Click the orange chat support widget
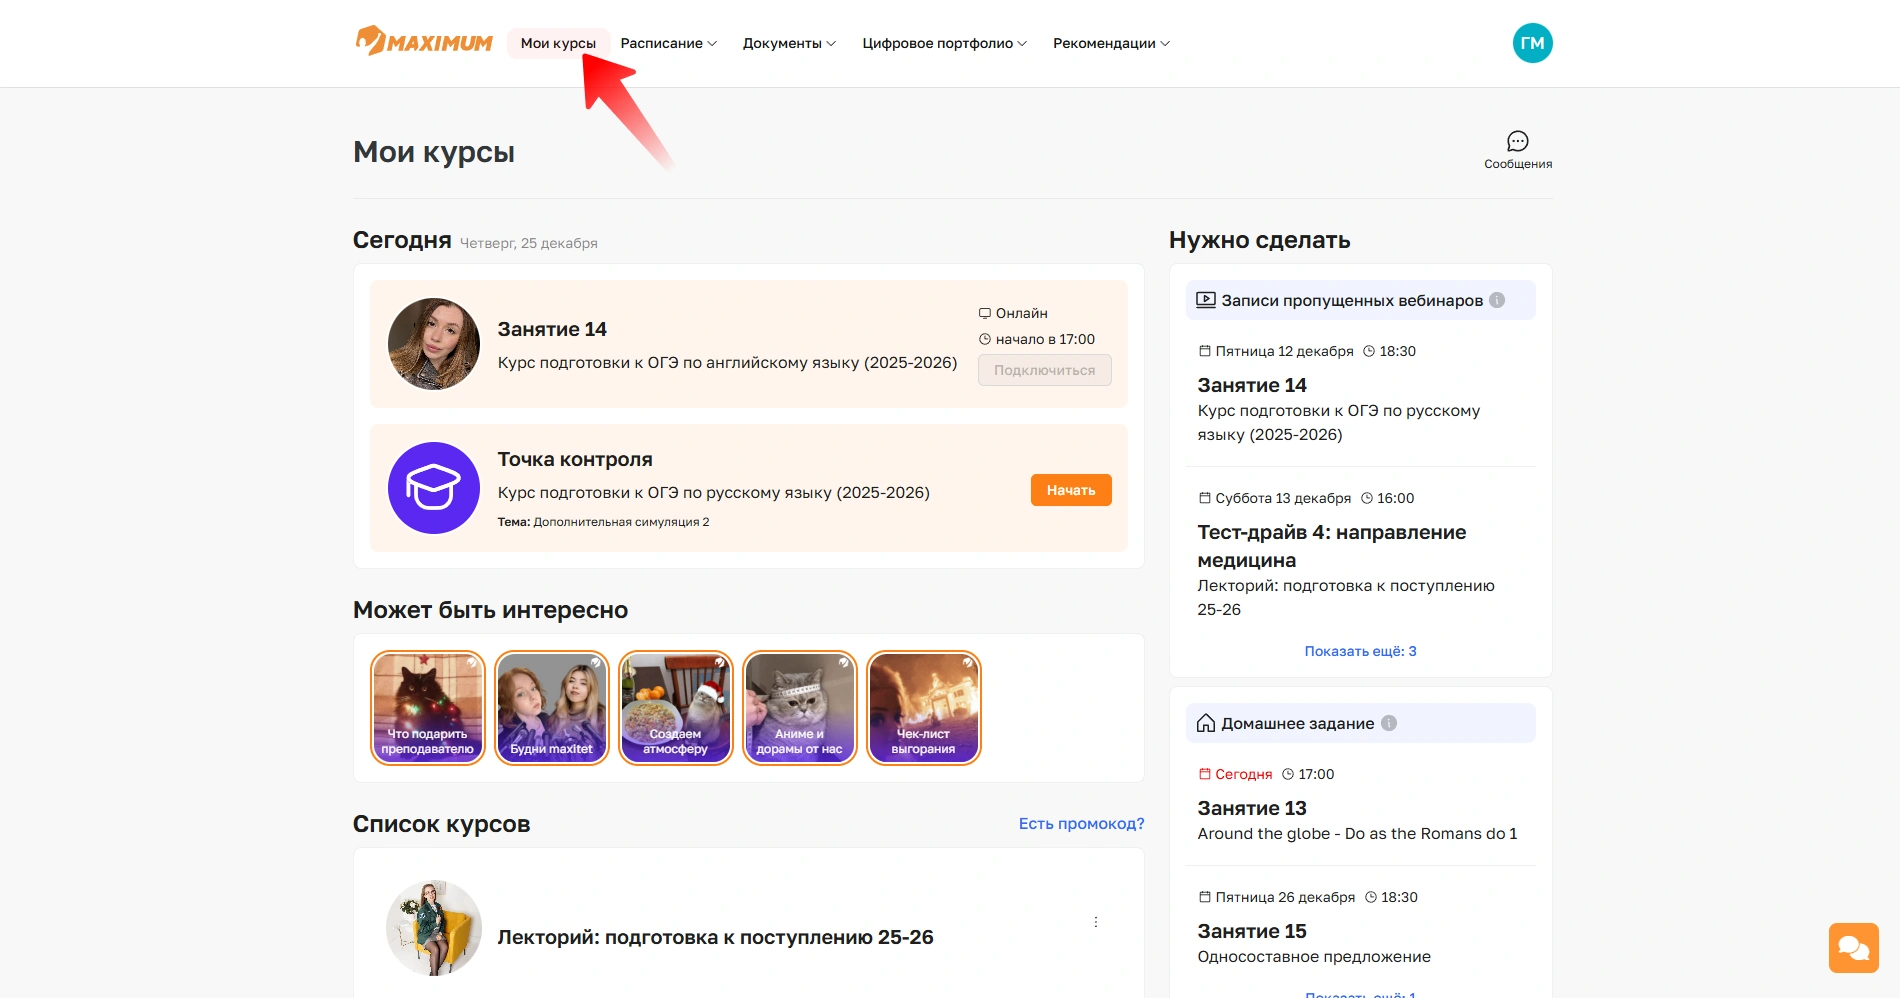 [1853, 947]
